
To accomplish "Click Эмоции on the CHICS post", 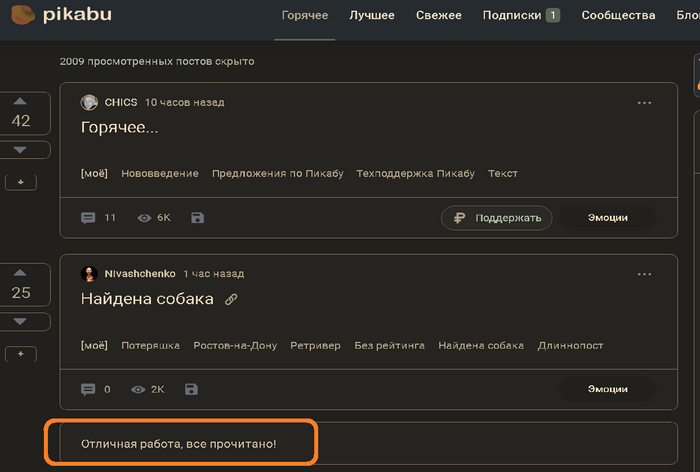I will [x=608, y=218].
